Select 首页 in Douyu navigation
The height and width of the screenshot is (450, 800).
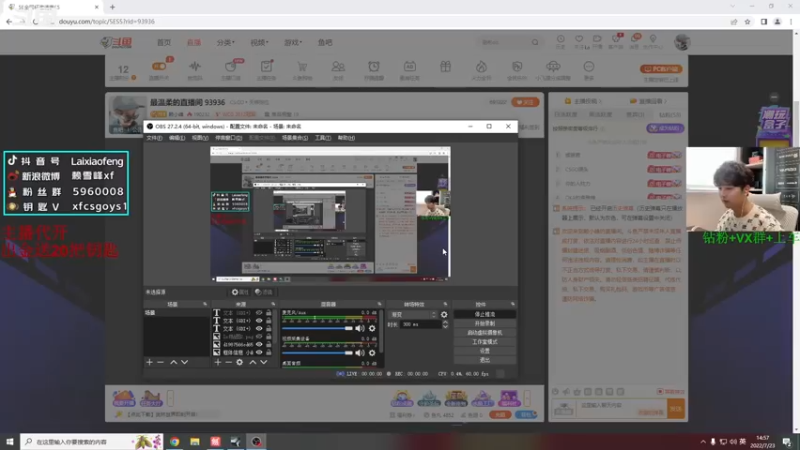(x=164, y=42)
